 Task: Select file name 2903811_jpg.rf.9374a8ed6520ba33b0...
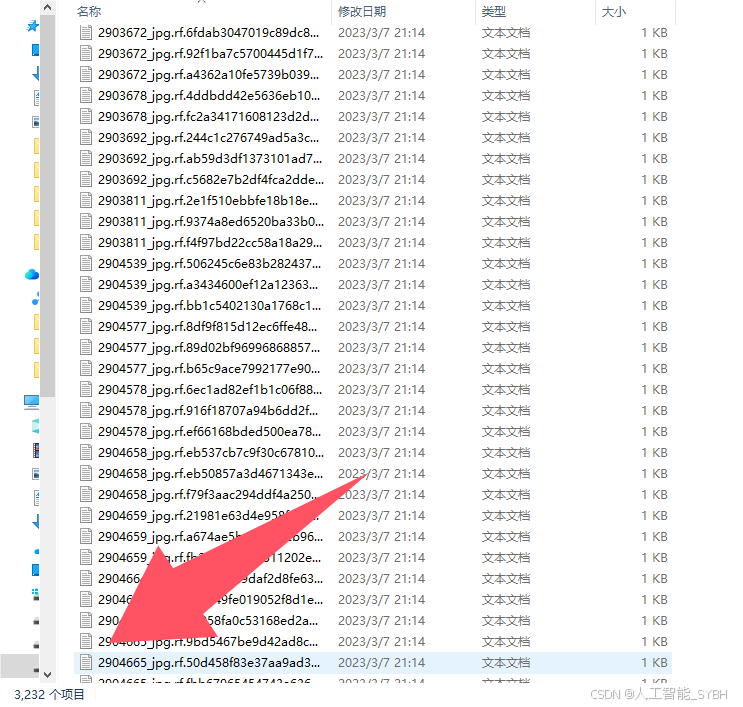pyautogui.click(x=211, y=222)
